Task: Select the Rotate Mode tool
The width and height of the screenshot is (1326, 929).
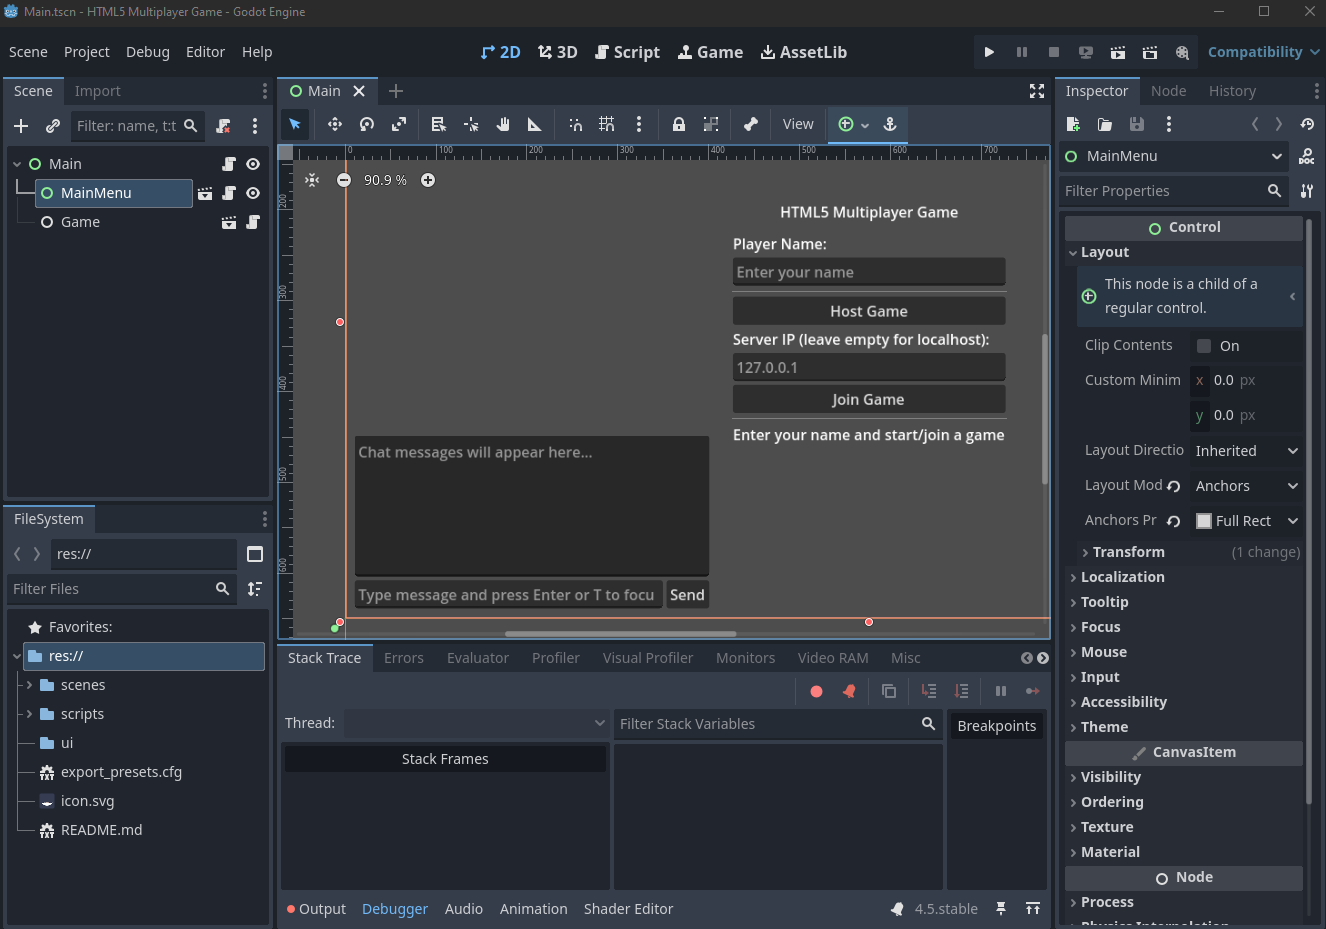Action: (x=367, y=124)
